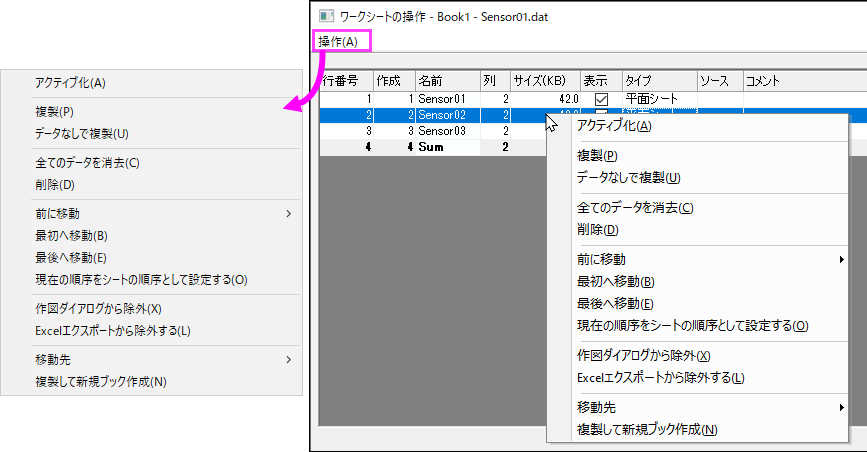Image resolution: width=867 pixels, height=452 pixels.
Task: Toggle the 表示 checkbox for Sensor01
Action: click(x=601, y=100)
